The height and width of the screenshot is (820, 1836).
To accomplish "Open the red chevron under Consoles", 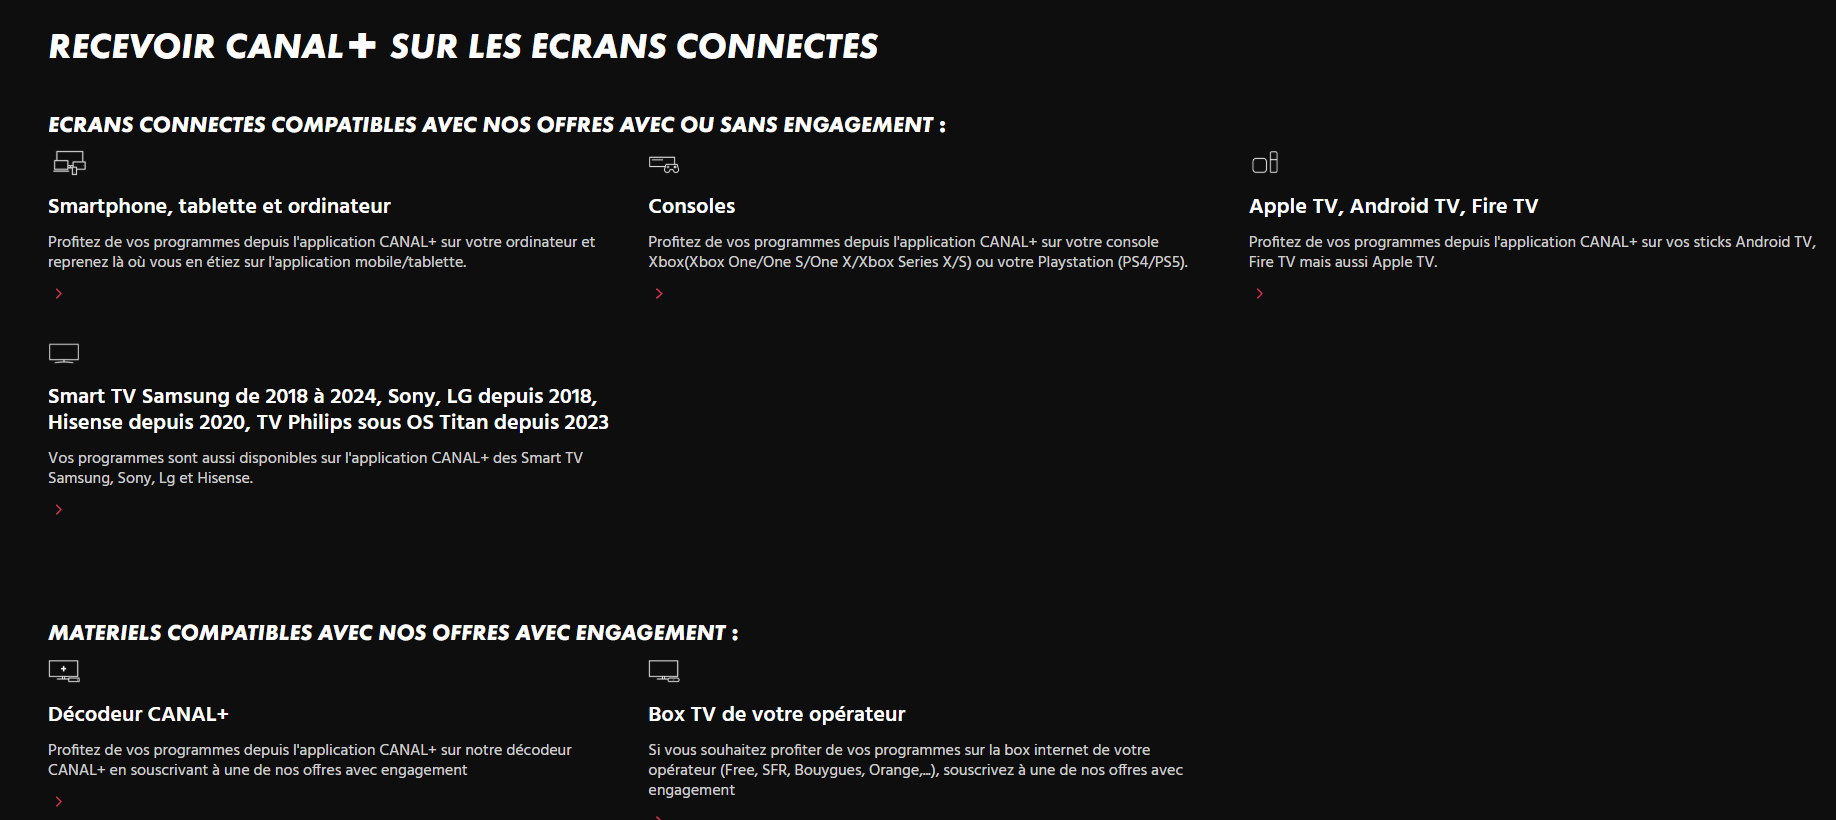I will pyautogui.click(x=659, y=293).
